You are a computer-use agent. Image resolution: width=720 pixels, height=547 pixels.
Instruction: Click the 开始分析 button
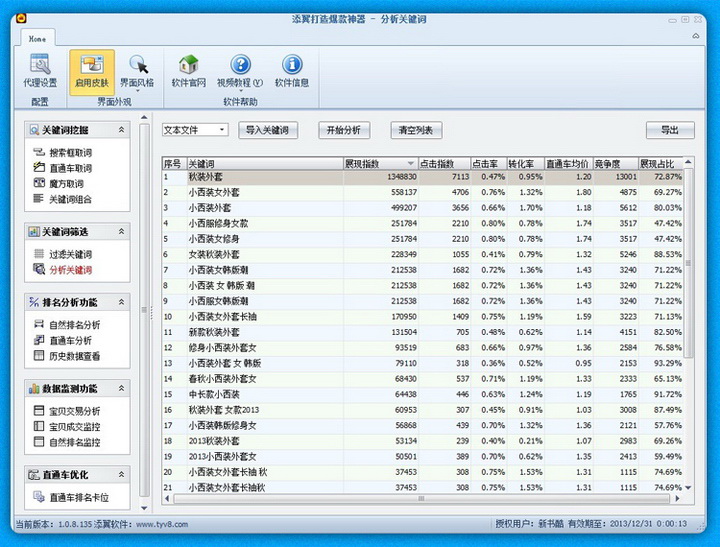click(344, 130)
